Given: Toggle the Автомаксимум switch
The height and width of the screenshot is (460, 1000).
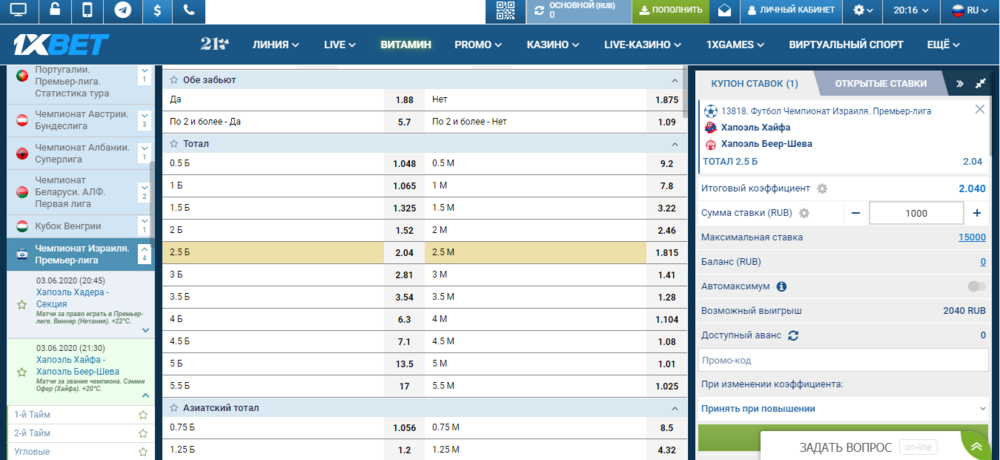Looking at the screenshot, I should click(x=976, y=286).
